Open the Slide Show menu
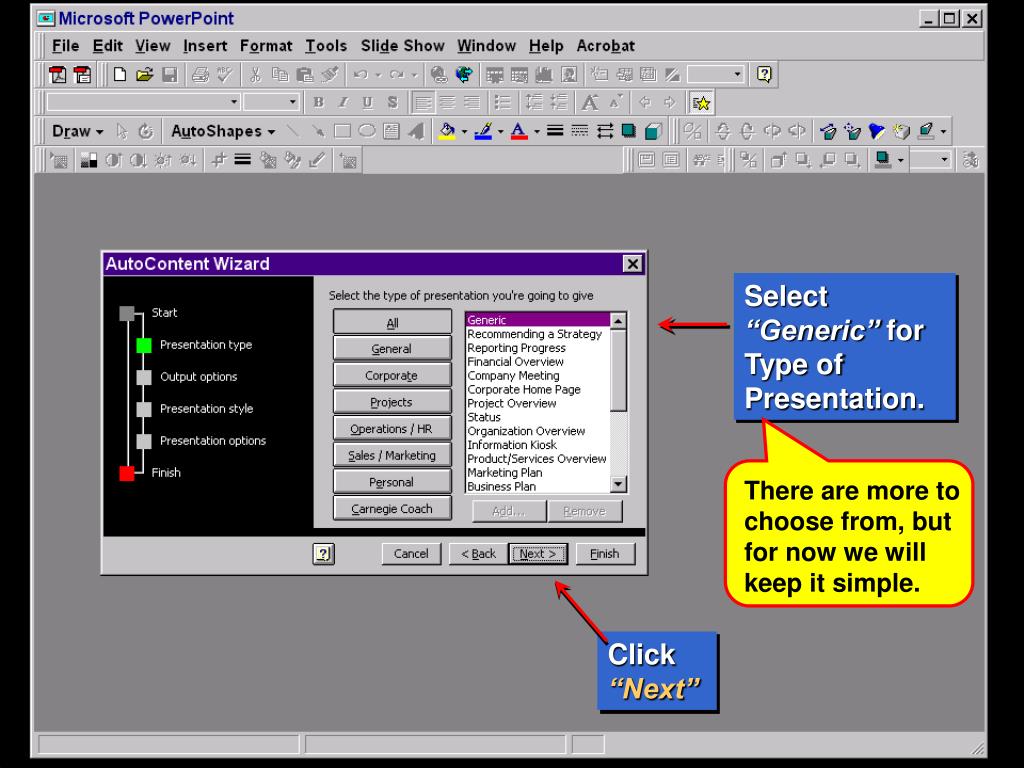 pos(402,46)
